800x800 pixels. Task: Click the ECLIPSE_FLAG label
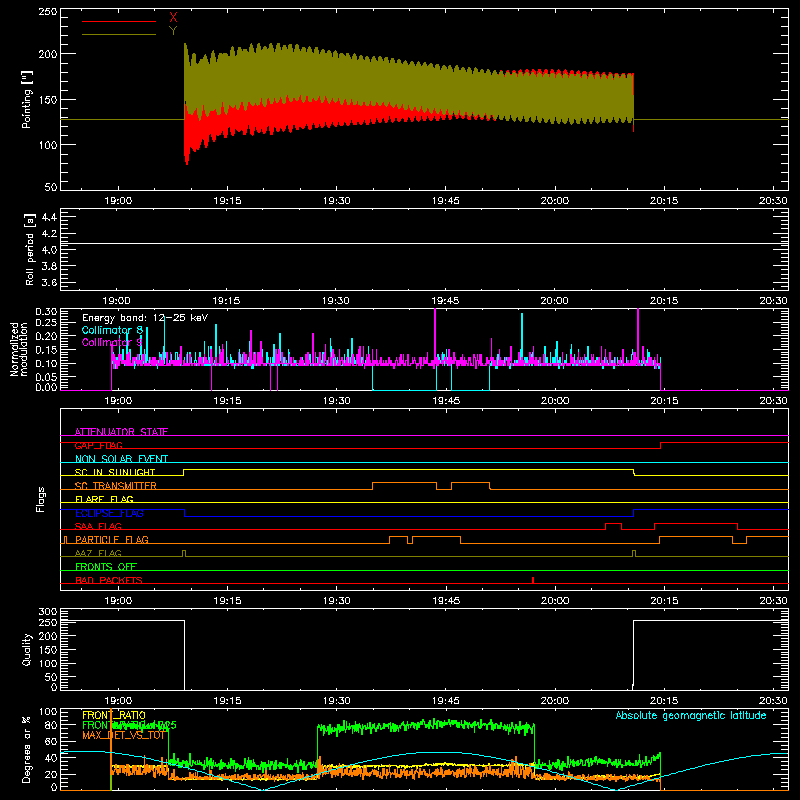click(109, 513)
